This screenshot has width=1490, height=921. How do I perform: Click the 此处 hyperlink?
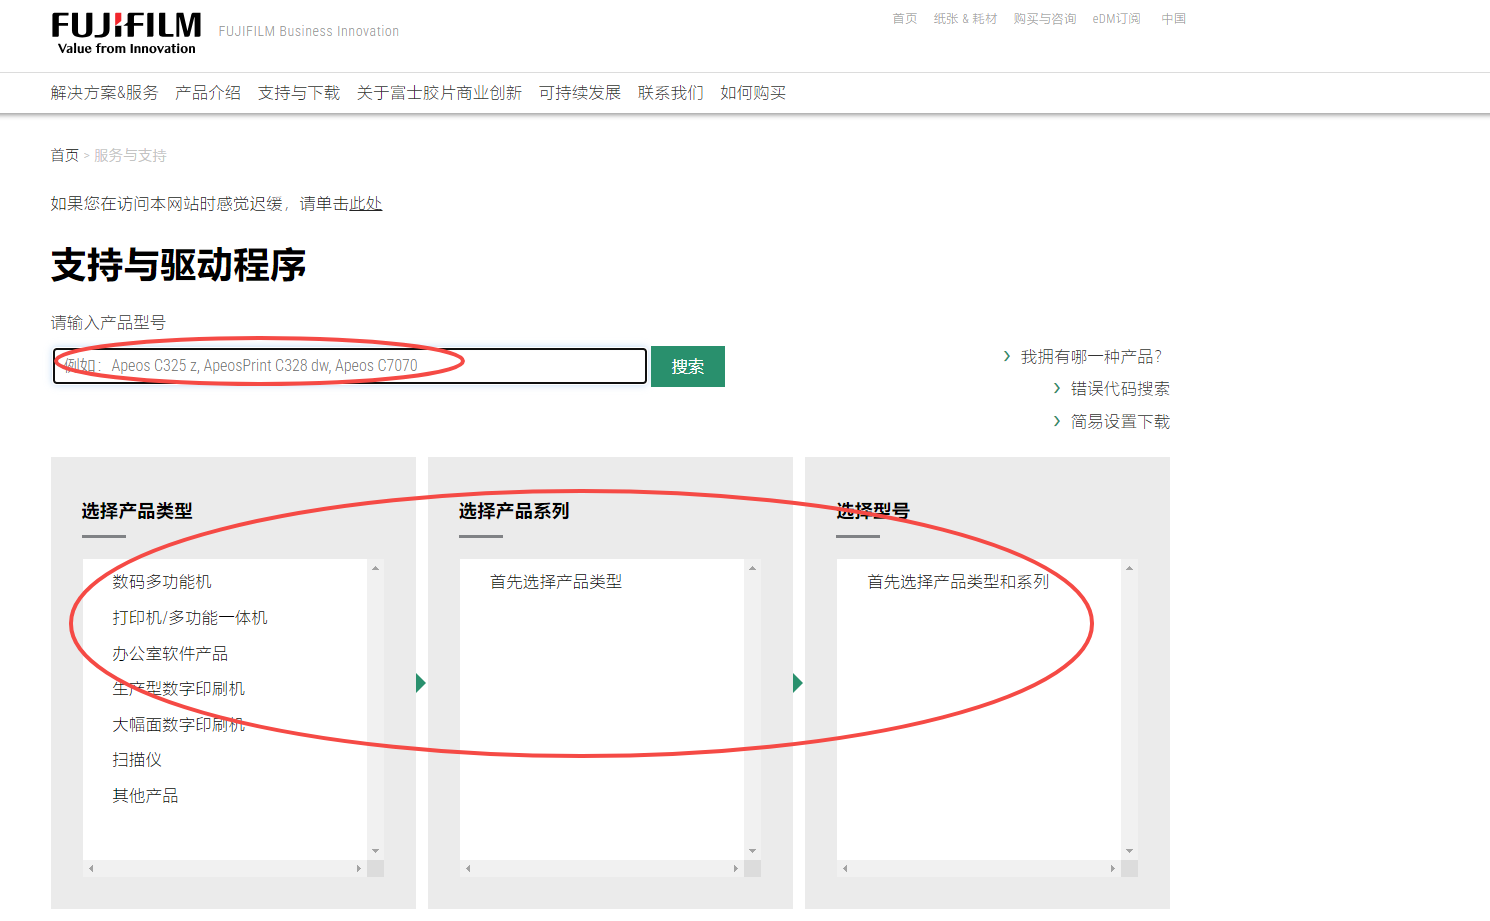pos(365,204)
